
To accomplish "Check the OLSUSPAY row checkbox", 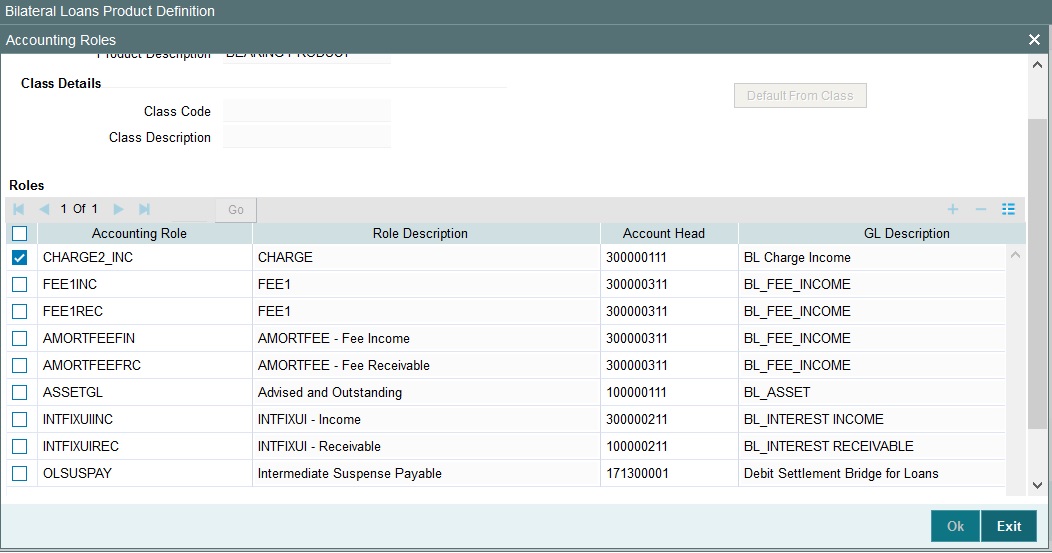I will (x=19, y=473).
